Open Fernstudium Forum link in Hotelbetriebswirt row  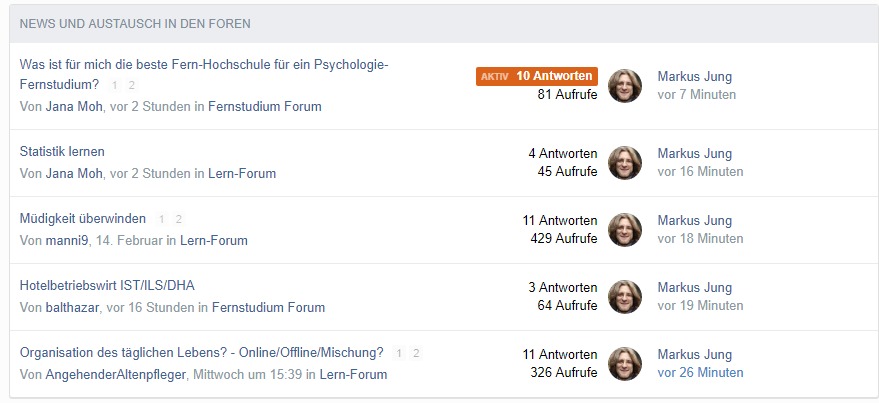tap(268, 307)
